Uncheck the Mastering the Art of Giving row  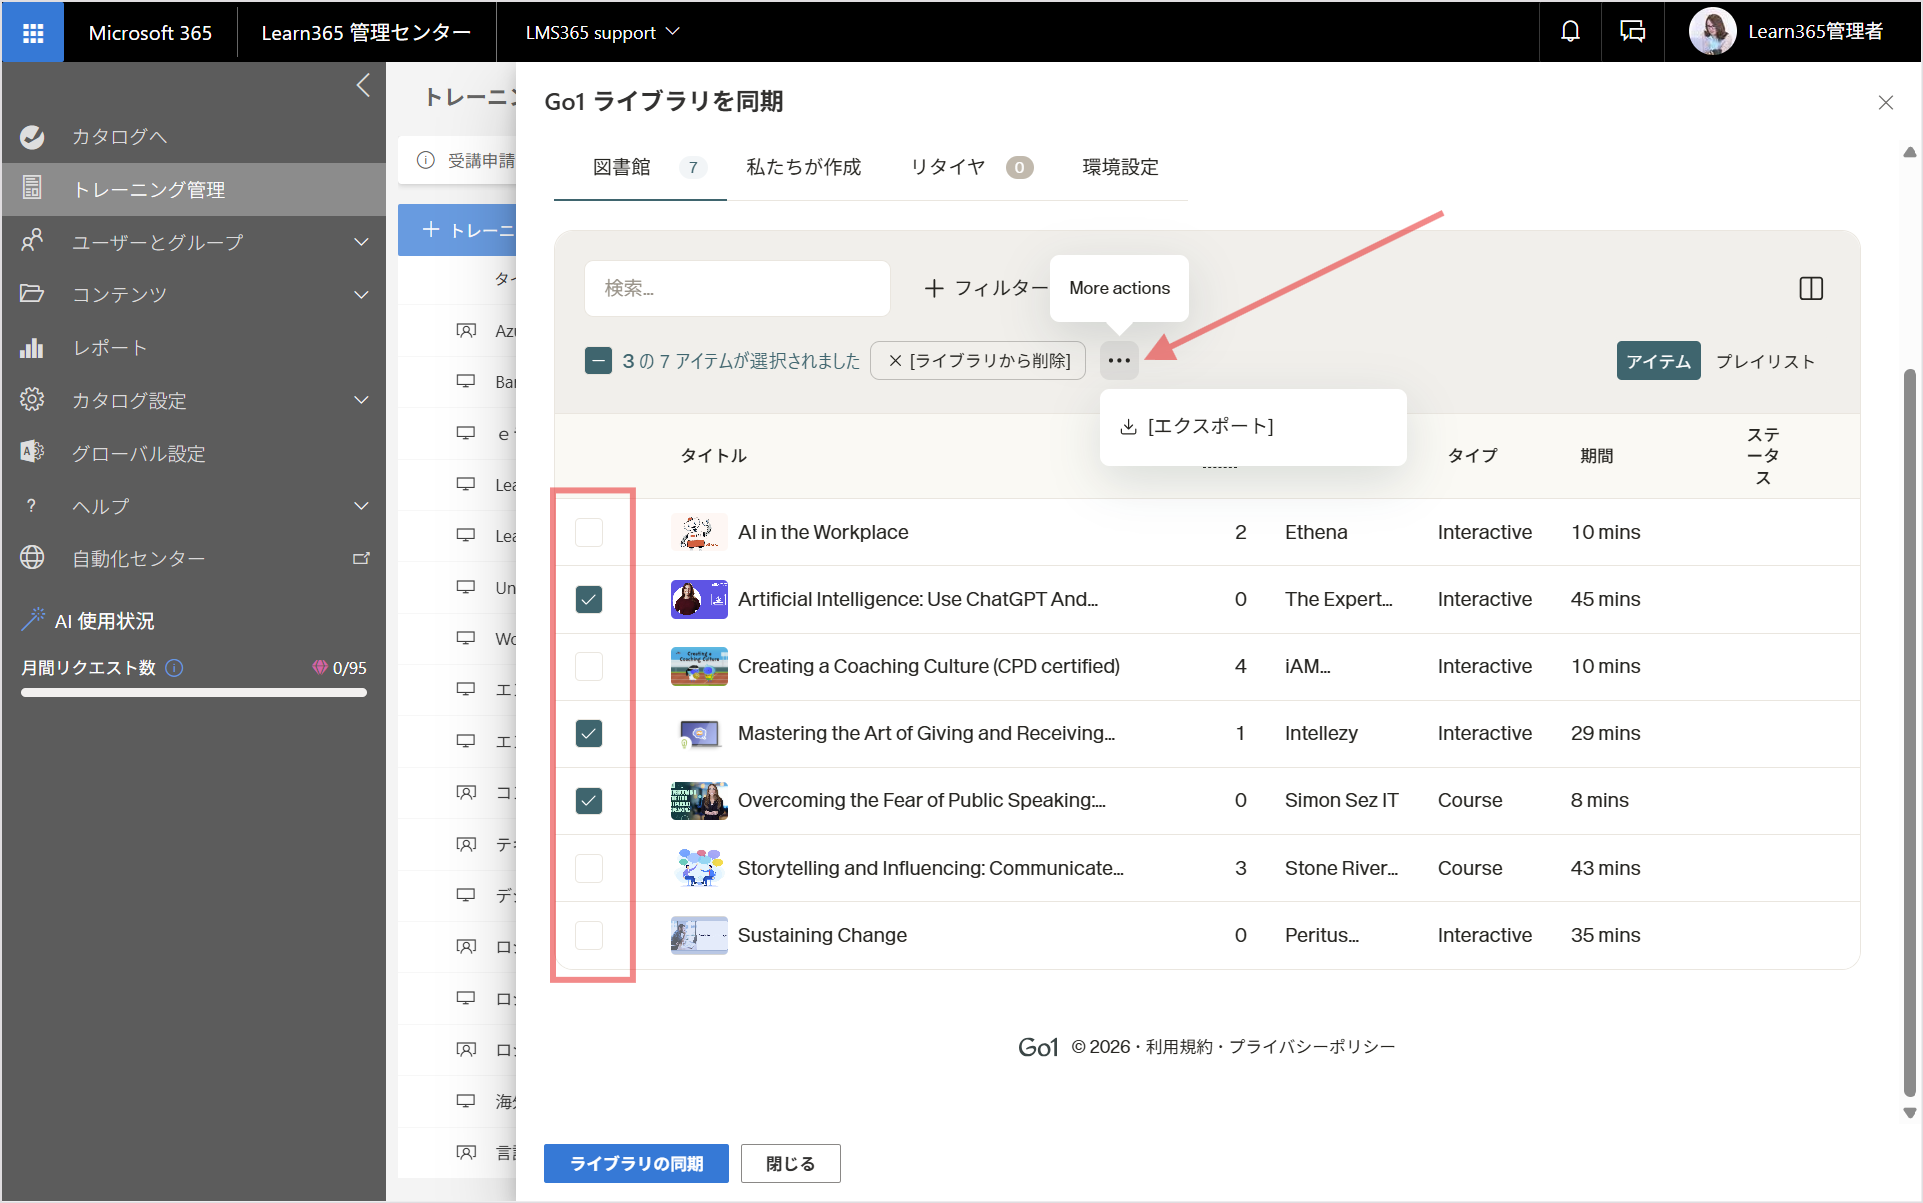point(589,734)
